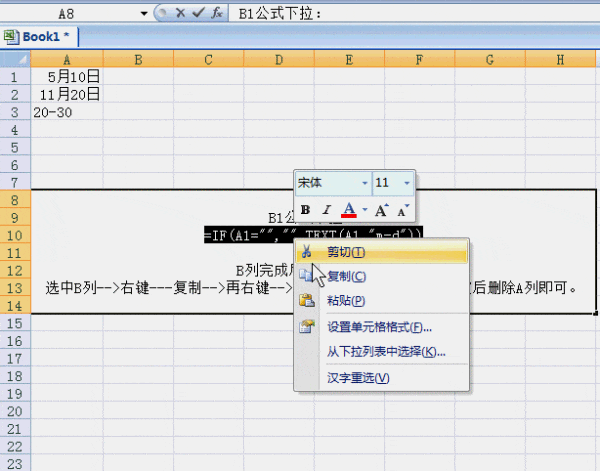Viewport: 600px width, 471px height.
Task: Select column H header
Action: 560,60
